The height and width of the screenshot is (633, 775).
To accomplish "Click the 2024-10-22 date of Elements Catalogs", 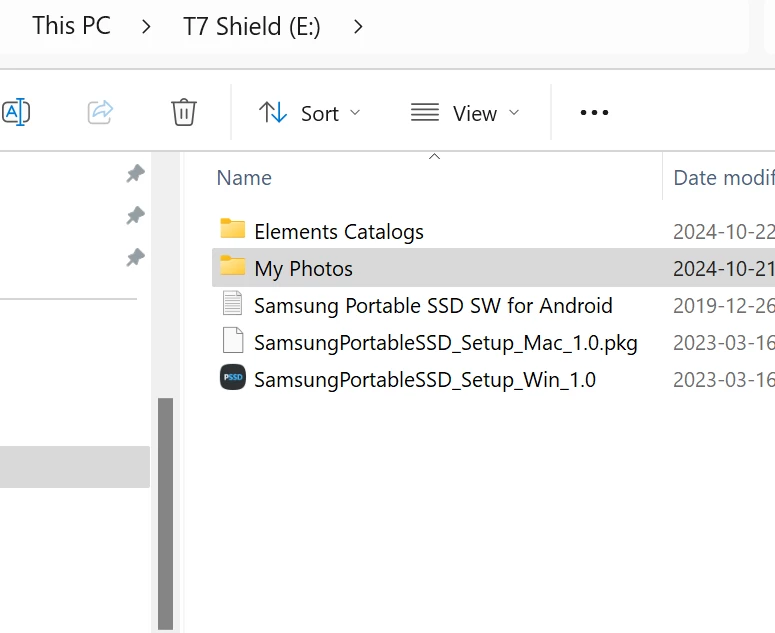I will (724, 232).
